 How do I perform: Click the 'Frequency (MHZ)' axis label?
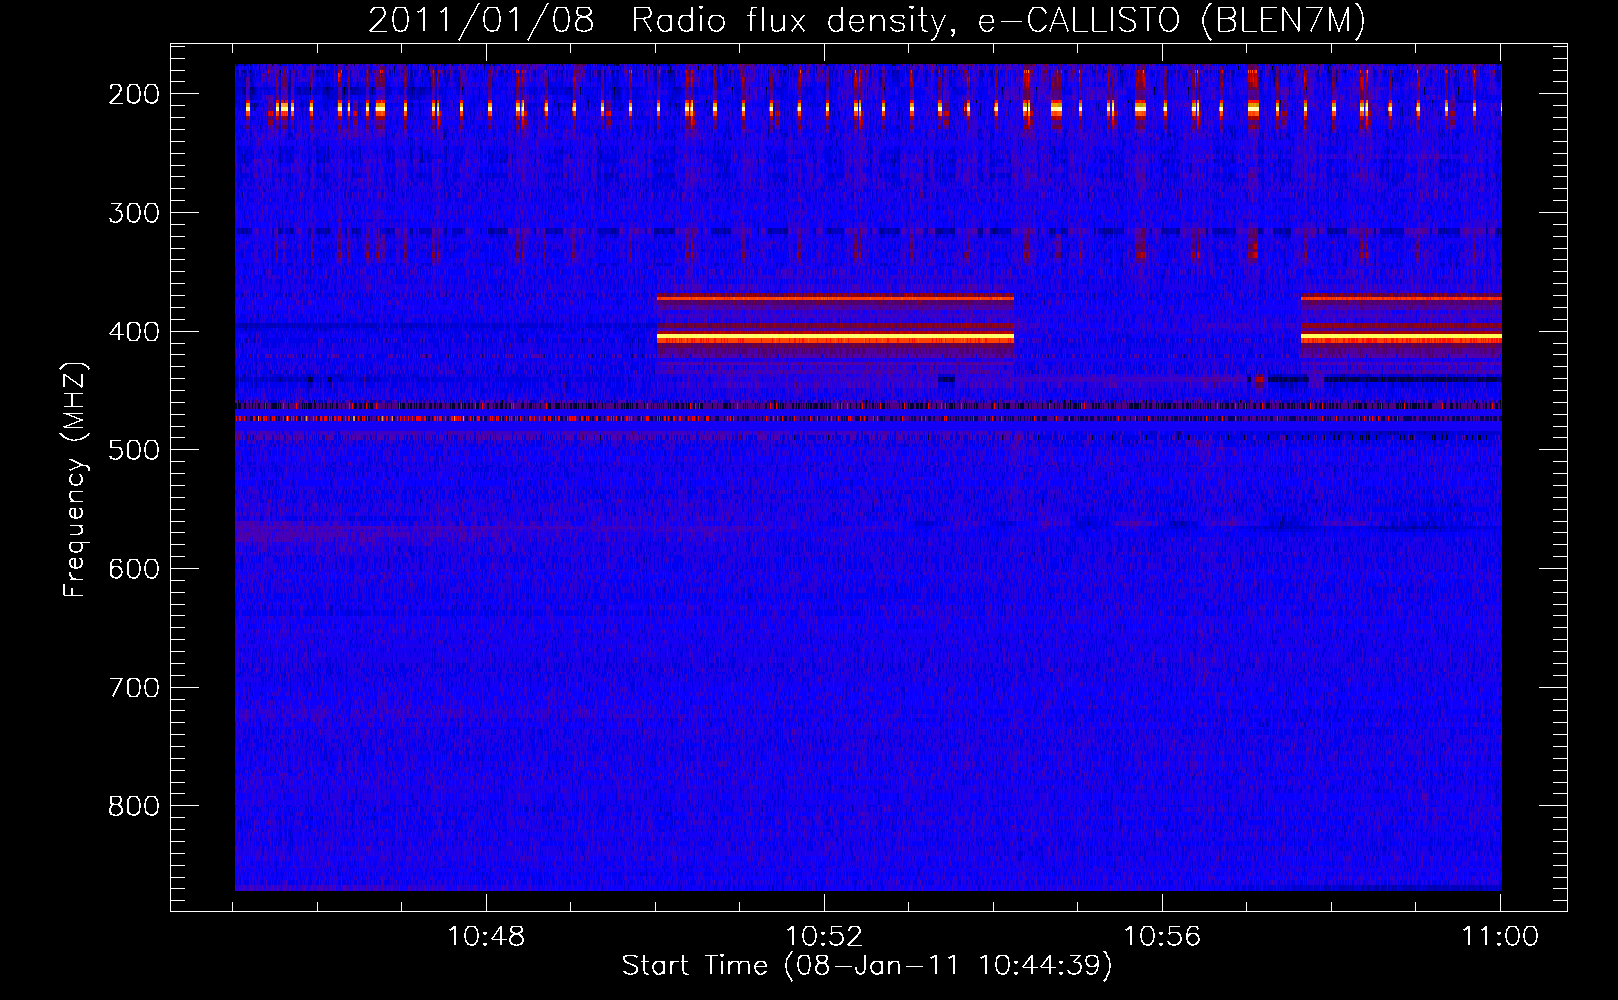75,479
